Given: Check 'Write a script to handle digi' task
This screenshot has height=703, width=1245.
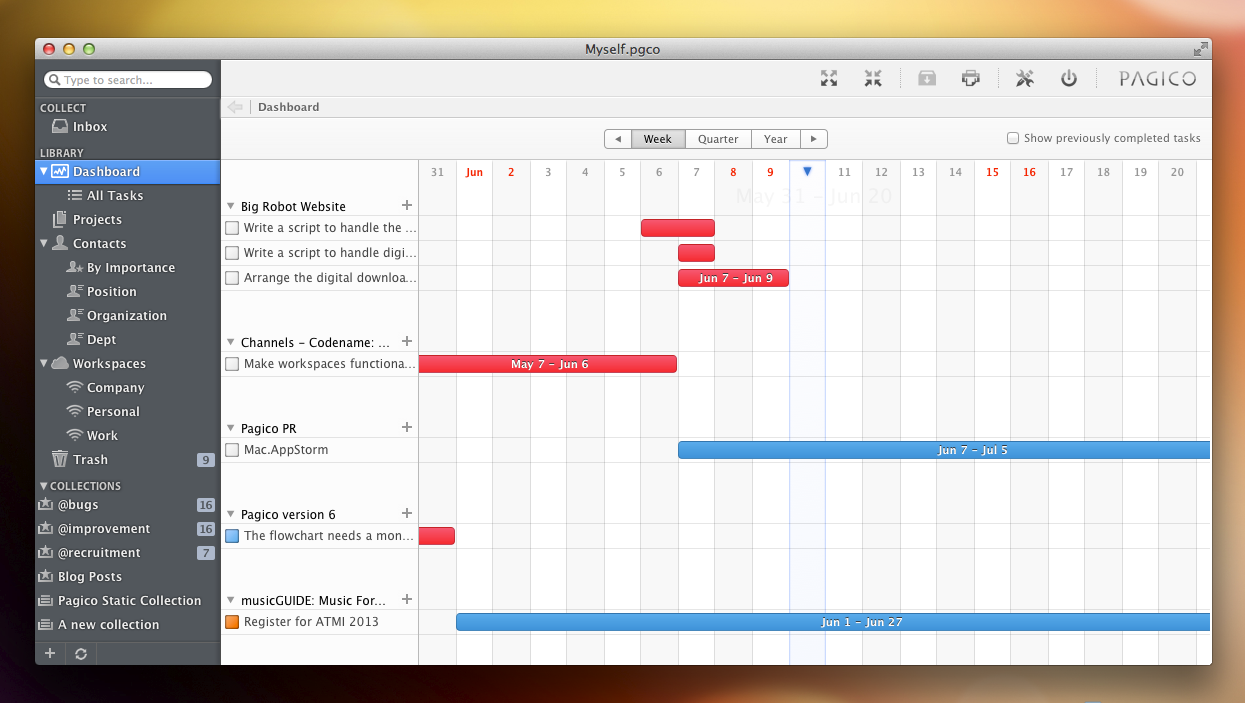Looking at the screenshot, I should tap(232, 253).
